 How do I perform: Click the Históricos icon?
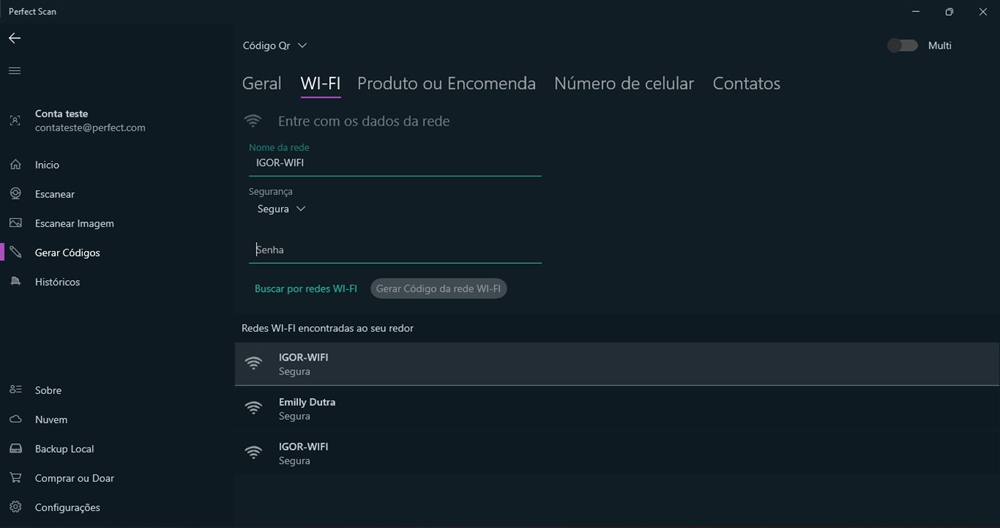point(15,282)
